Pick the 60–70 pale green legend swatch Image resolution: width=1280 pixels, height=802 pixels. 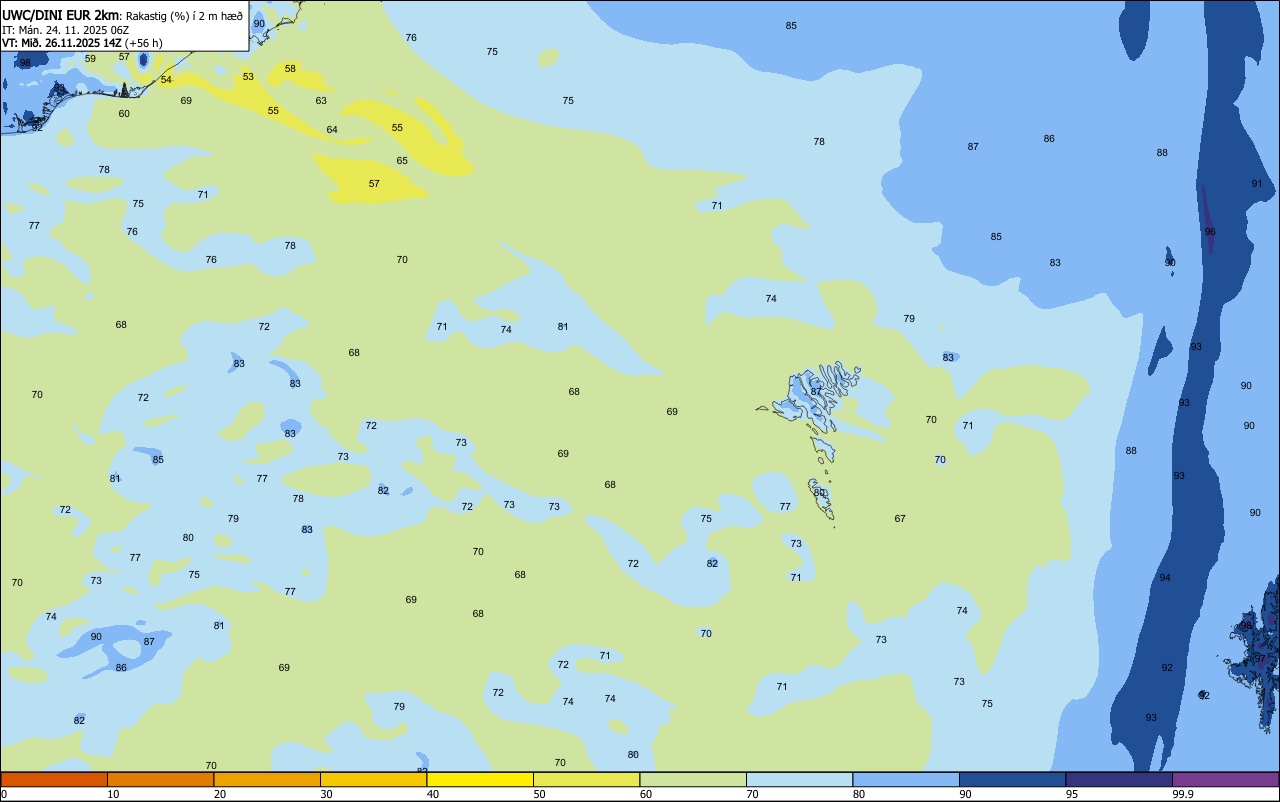[x=693, y=779]
